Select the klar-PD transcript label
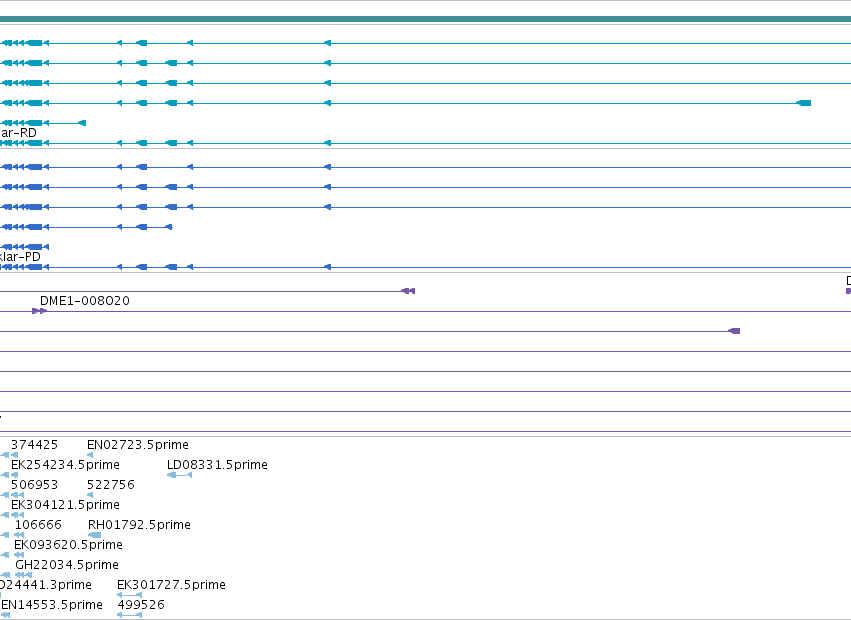This screenshot has width=851, height=620. pos(20,257)
